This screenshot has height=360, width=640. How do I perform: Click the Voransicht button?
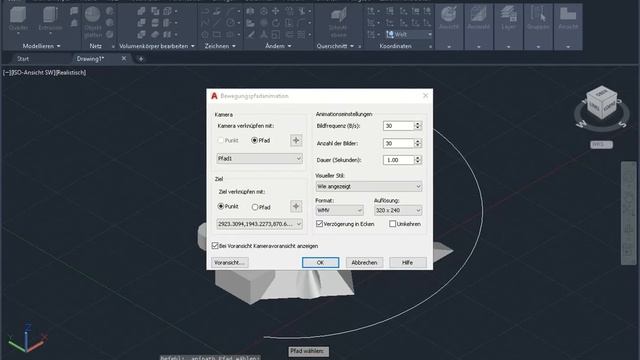tap(230, 263)
